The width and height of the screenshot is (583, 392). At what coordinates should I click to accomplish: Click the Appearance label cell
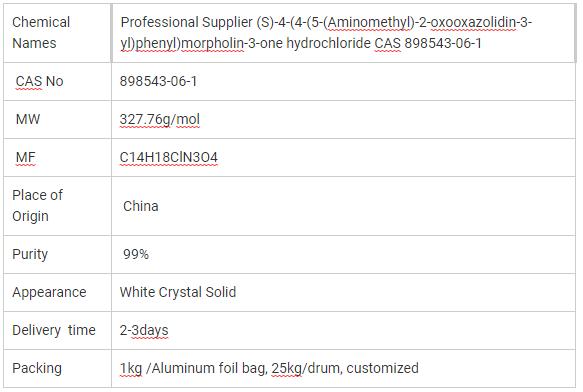click(x=57, y=292)
